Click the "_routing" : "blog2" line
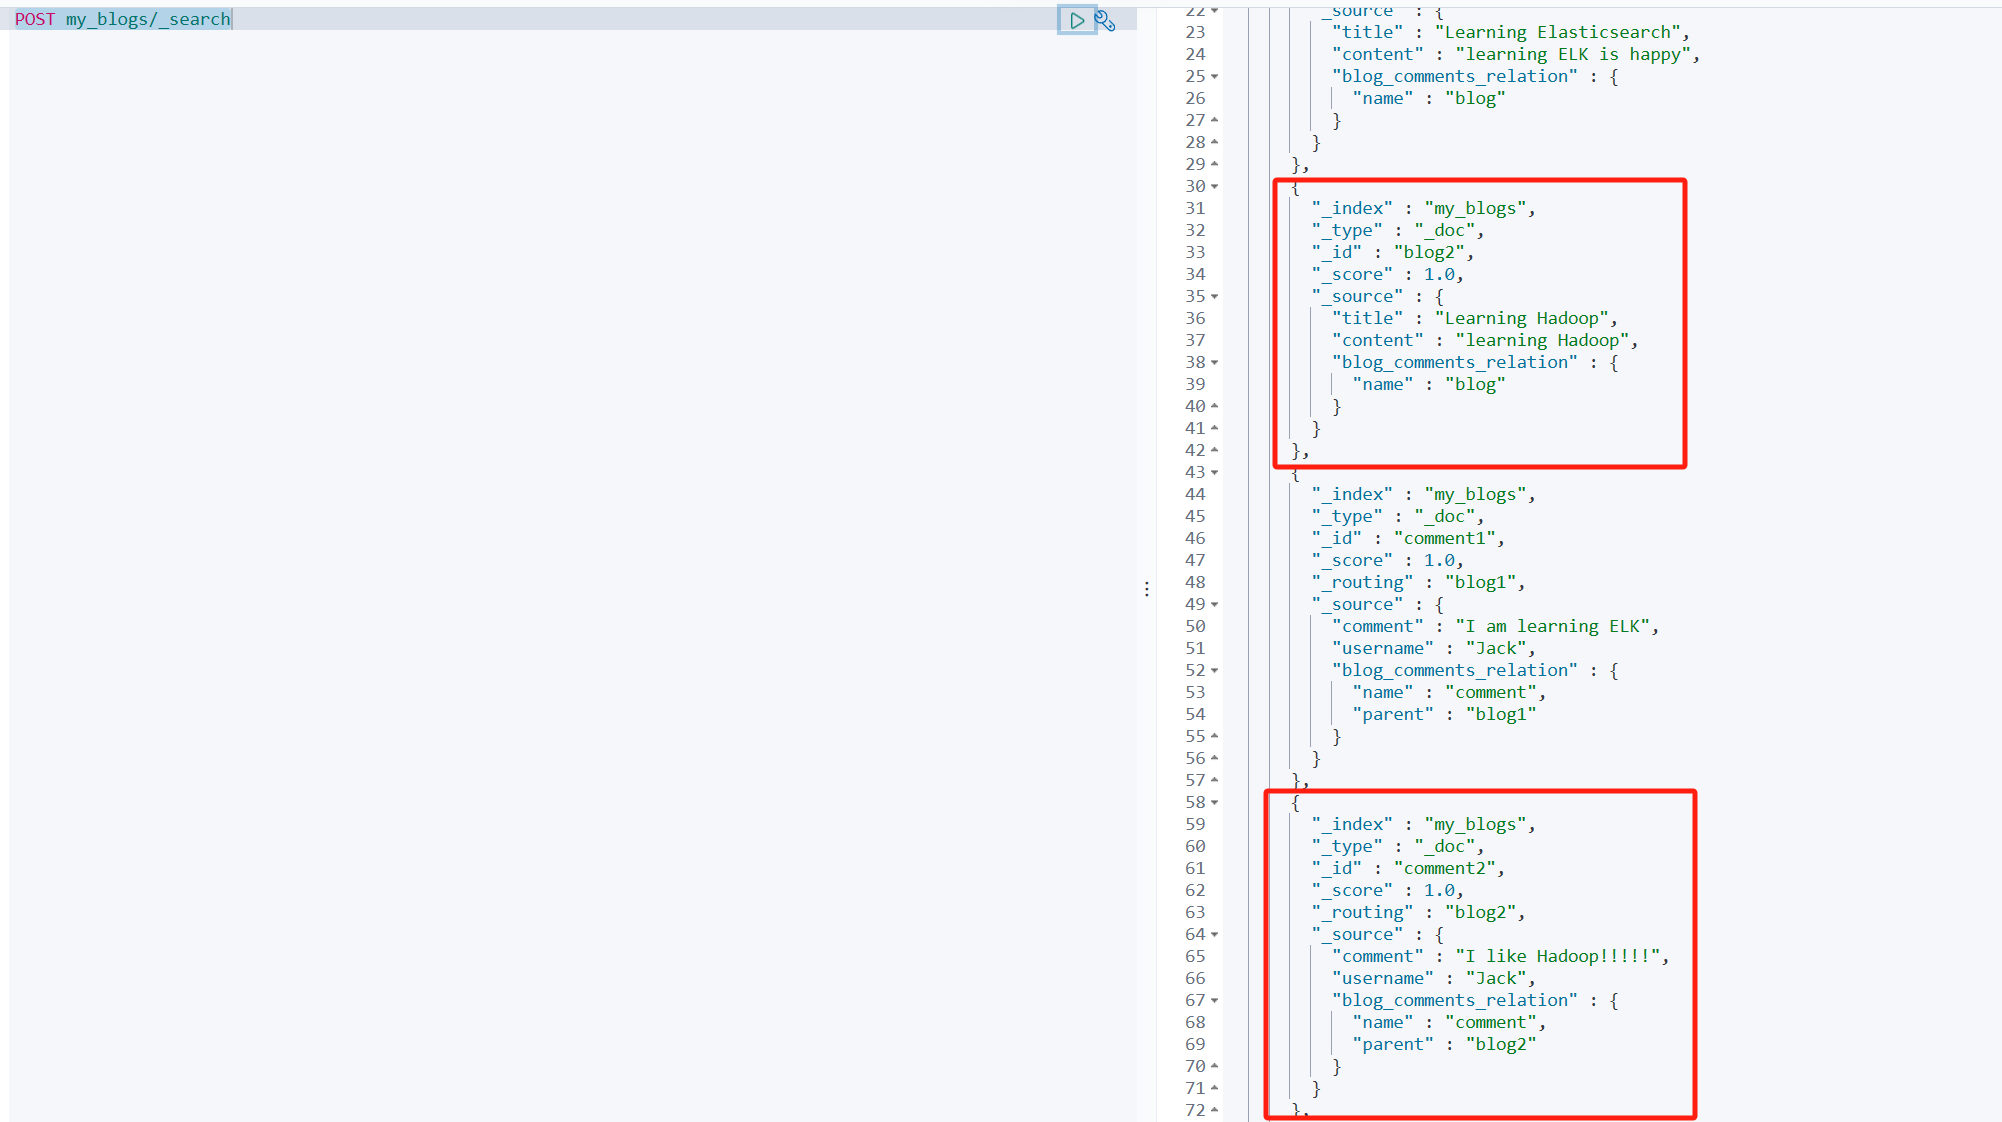2002x1122 pixels. (1418, 912)
